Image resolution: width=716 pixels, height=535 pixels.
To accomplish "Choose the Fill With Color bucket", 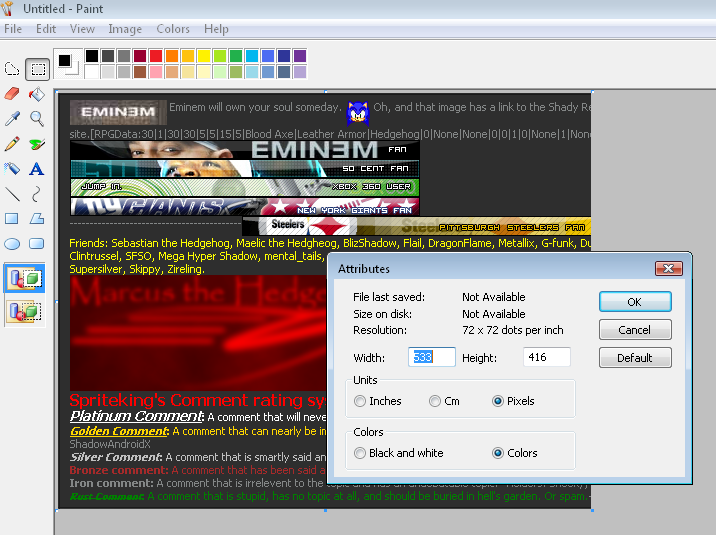I will click(x=37, y=94).
